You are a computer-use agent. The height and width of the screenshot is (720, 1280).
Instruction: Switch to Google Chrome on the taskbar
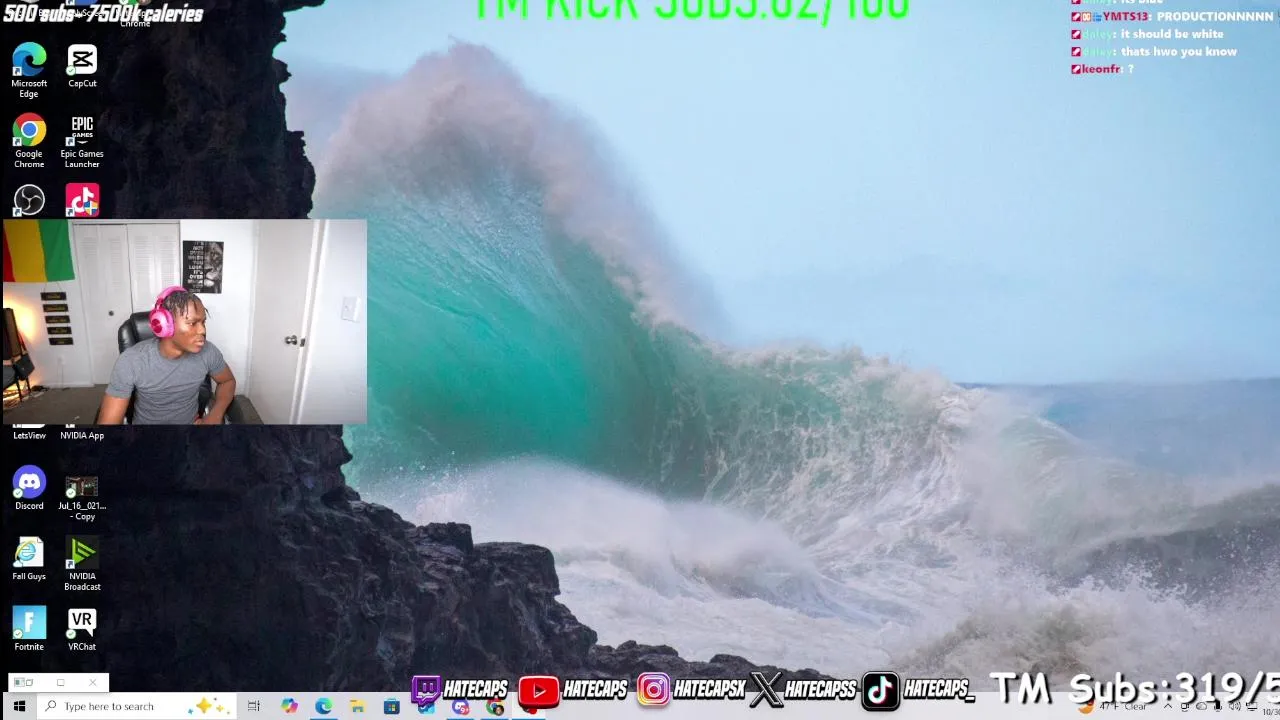coord(495,707)
